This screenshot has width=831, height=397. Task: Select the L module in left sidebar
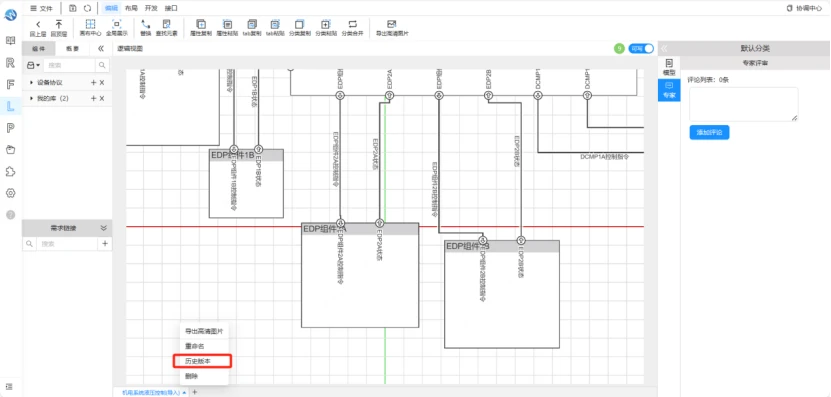[x=10, y=106]
